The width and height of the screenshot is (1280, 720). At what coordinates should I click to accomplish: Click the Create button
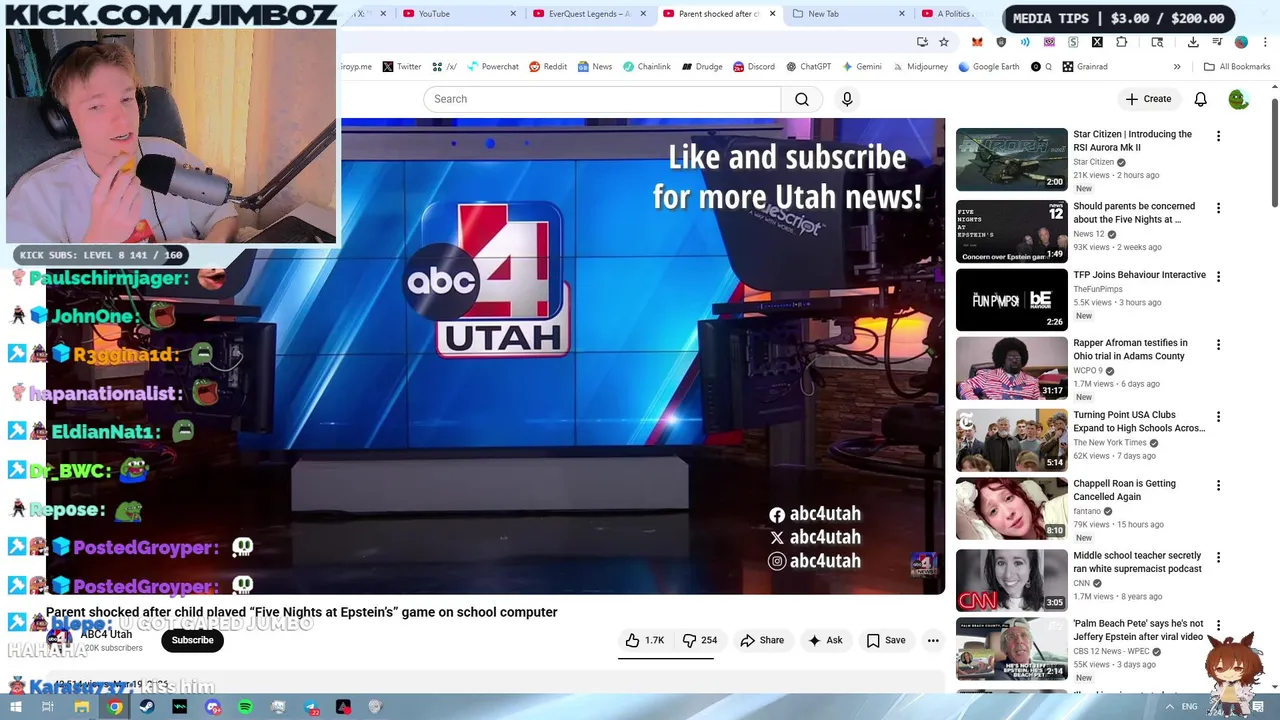click(1147, 99)
